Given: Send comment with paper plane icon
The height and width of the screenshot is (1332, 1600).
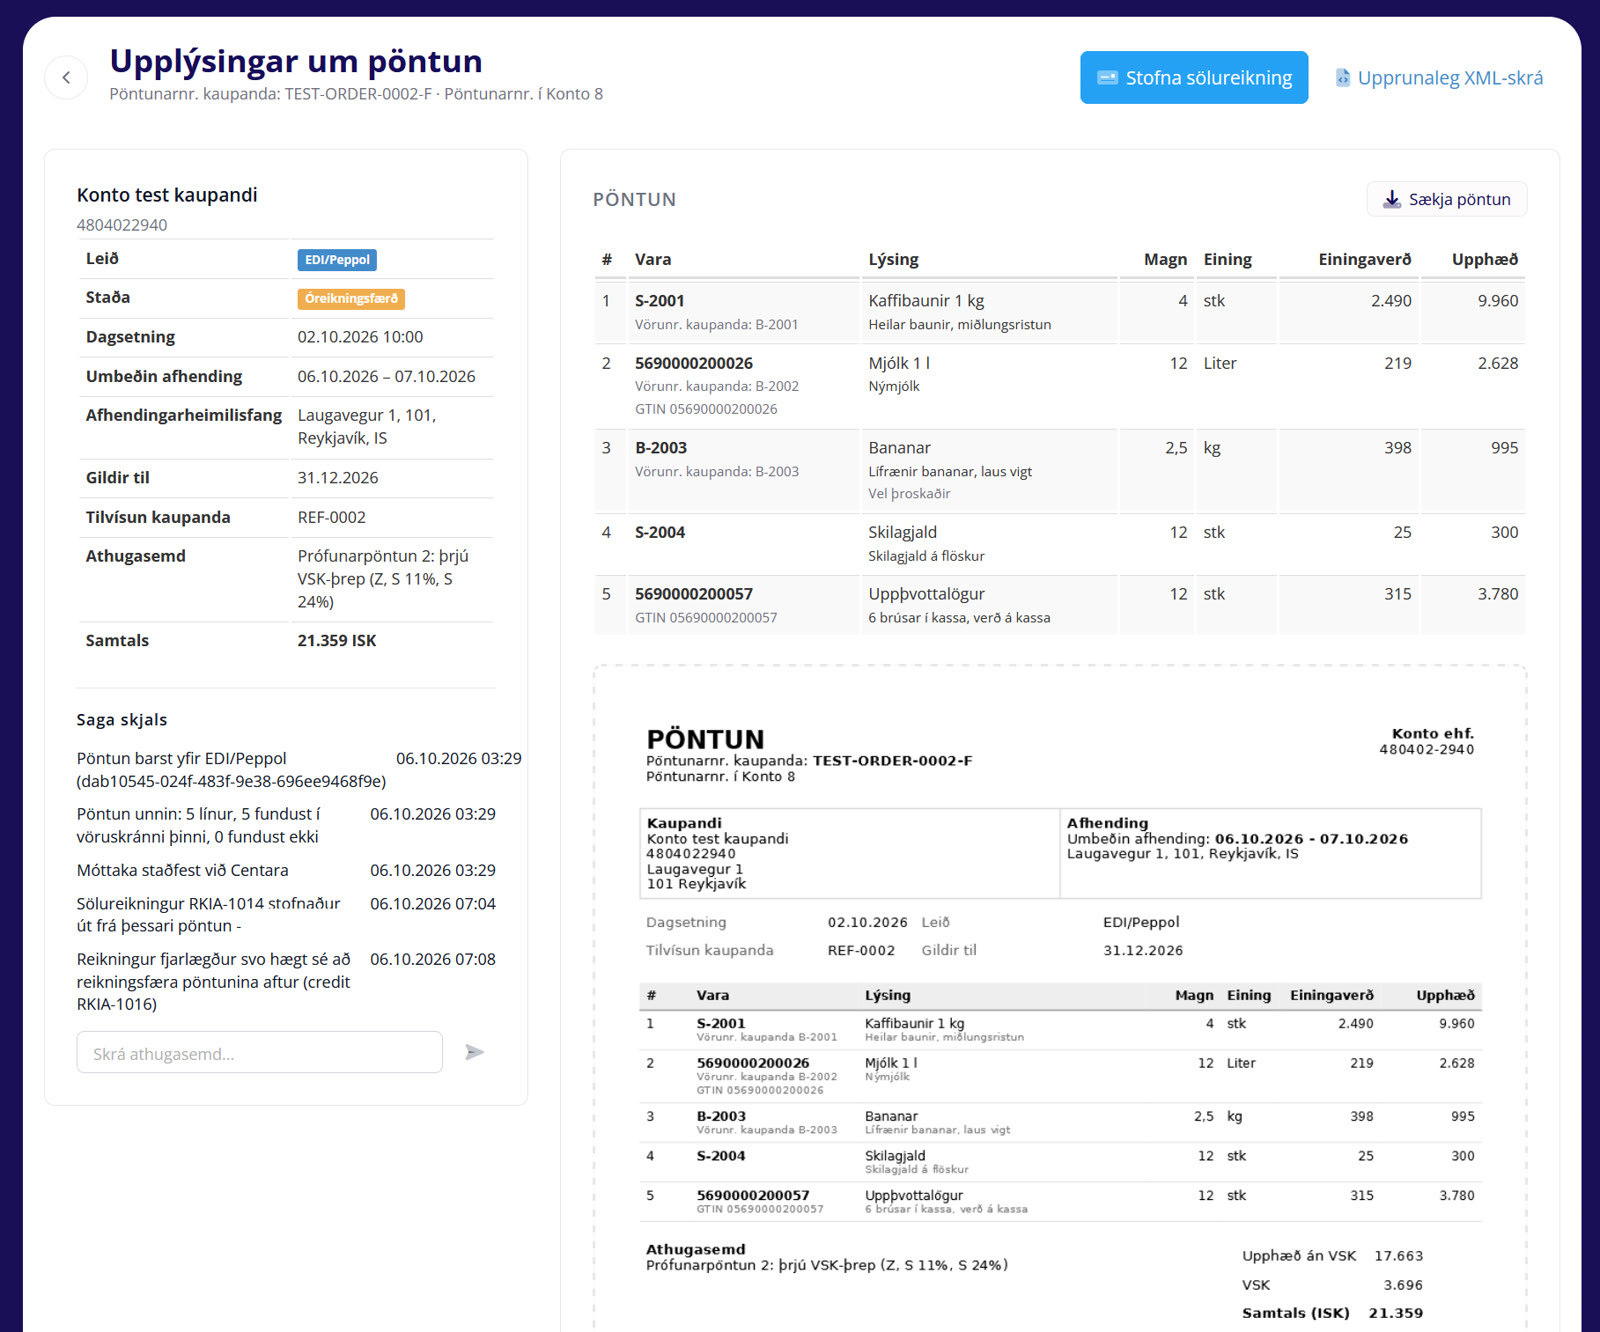Looking at the screenshot, I should coord(475,1052).
